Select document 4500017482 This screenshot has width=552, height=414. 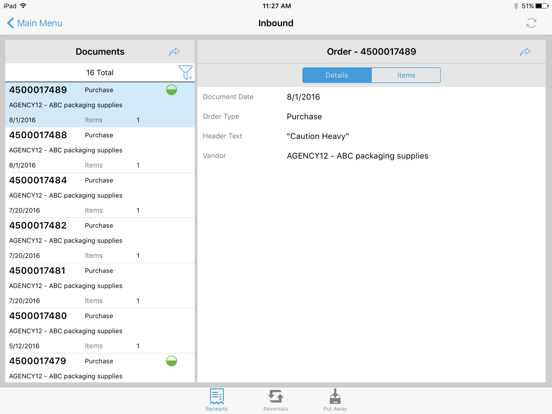100,240
